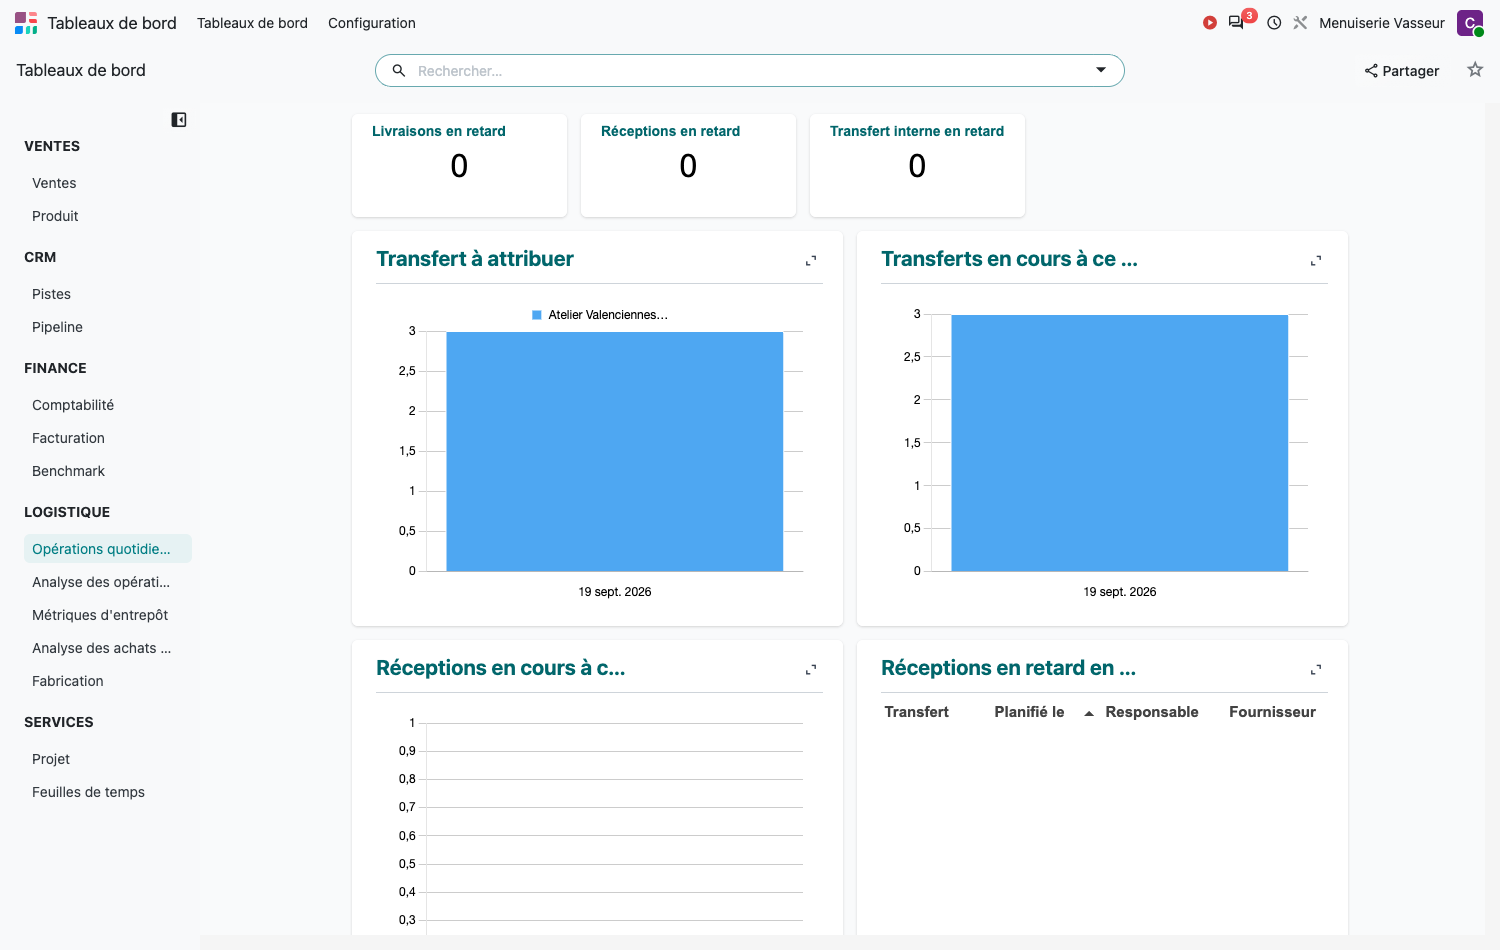Expand the Transfert à attribuer chart fullscreen

(811, 261)
